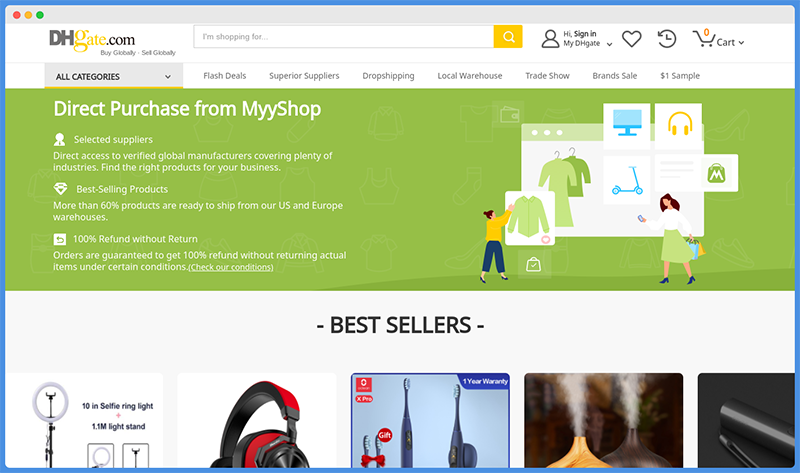Click the Selected suppliers person icon

pos(60,139)
